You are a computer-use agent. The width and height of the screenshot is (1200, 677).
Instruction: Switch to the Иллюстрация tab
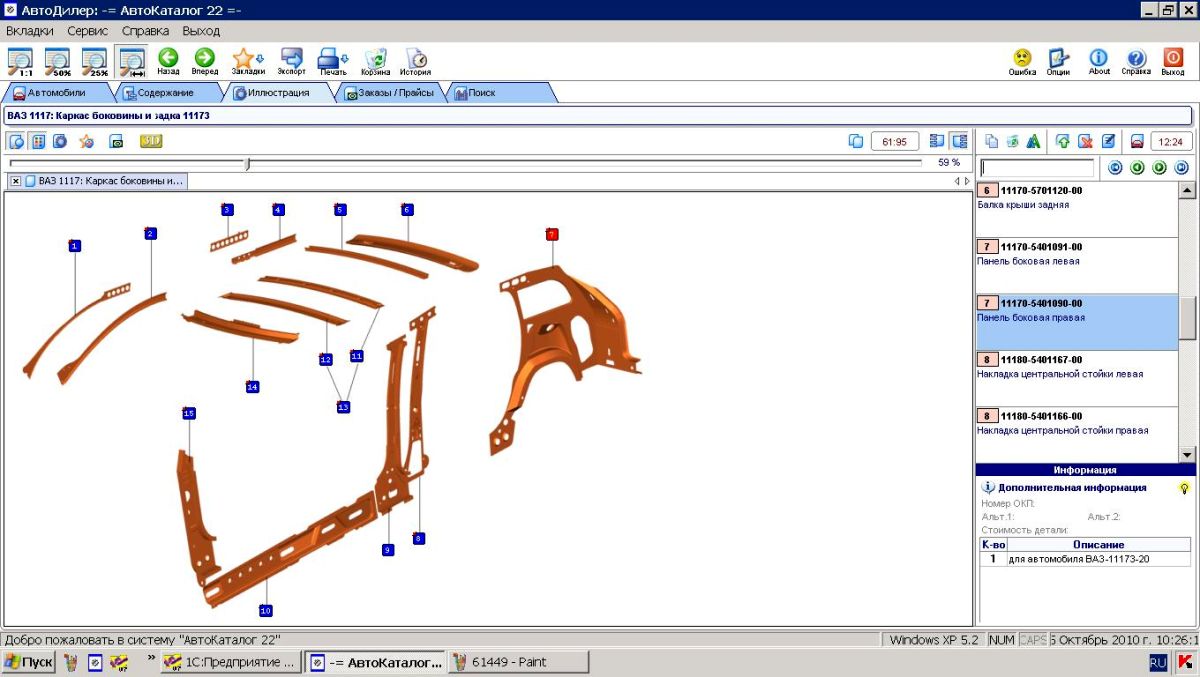click(278, 93)
